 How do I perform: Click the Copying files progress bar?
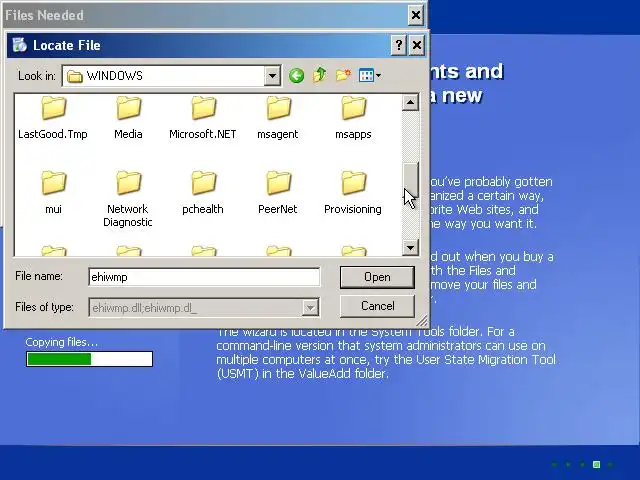click(89, 359)
